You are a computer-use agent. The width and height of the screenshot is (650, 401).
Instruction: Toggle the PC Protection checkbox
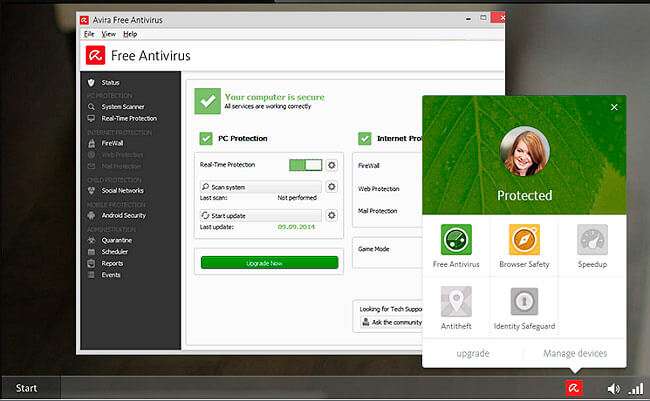pyautogui.click(x=206, y=138)
